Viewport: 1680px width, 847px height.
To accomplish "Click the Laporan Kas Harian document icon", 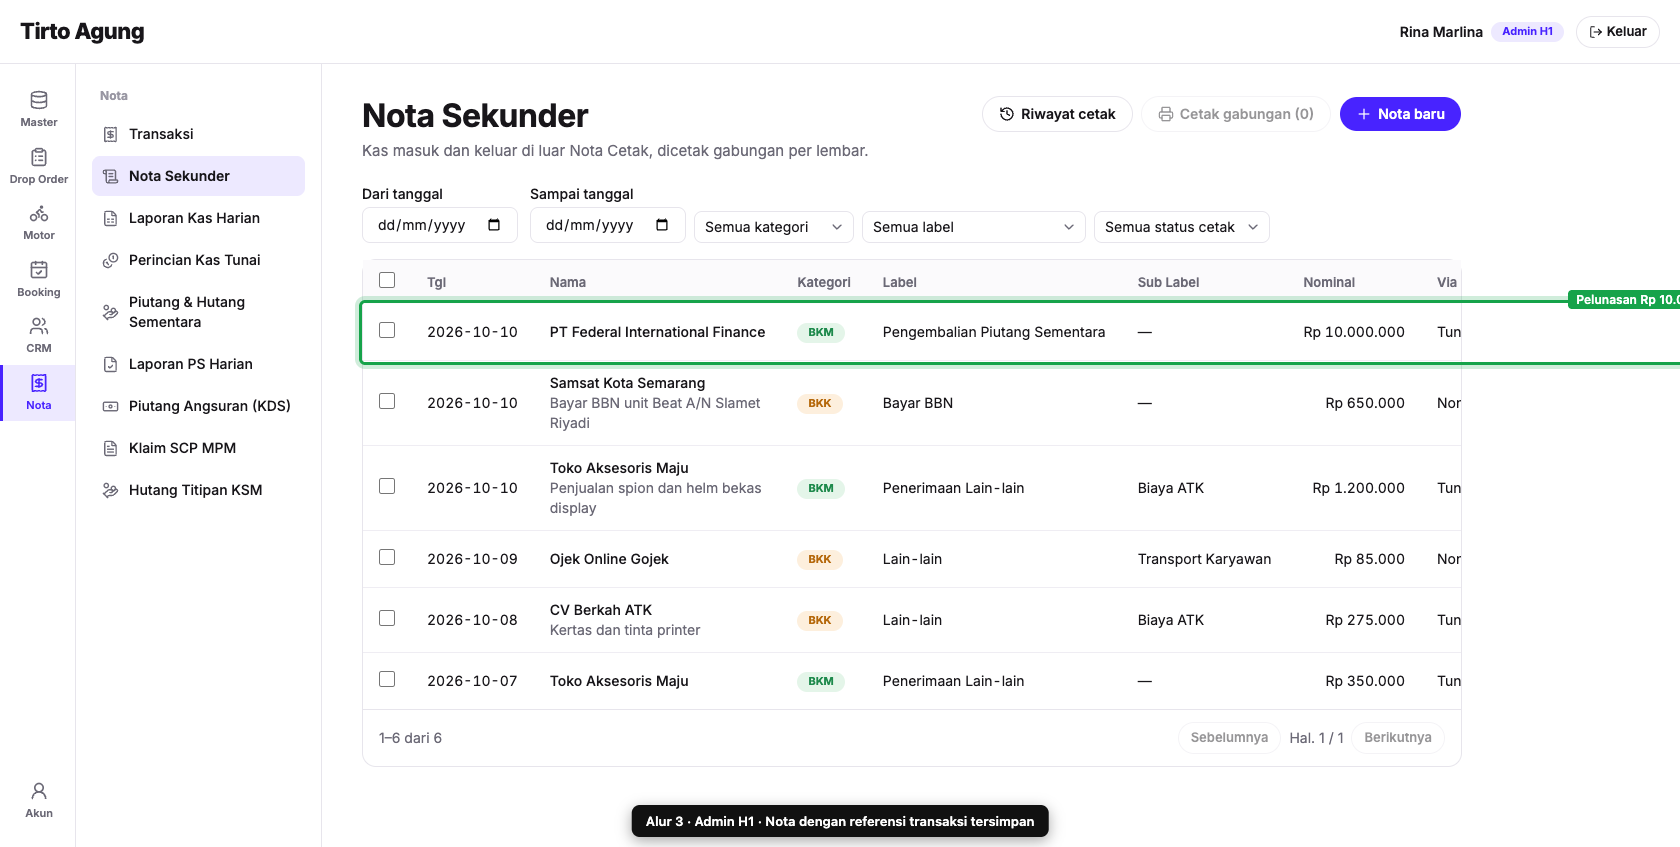I will click(x=111, y=218).
